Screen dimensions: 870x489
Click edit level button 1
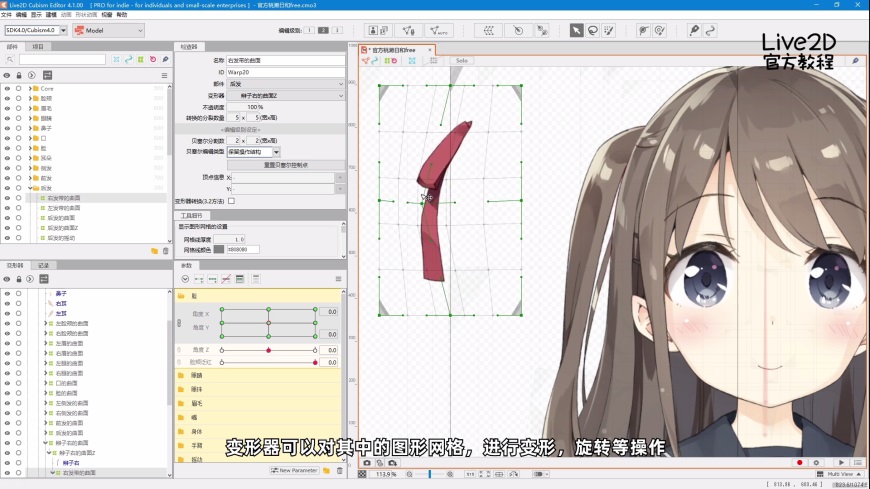pyautogui.click(x=309, y=31)
